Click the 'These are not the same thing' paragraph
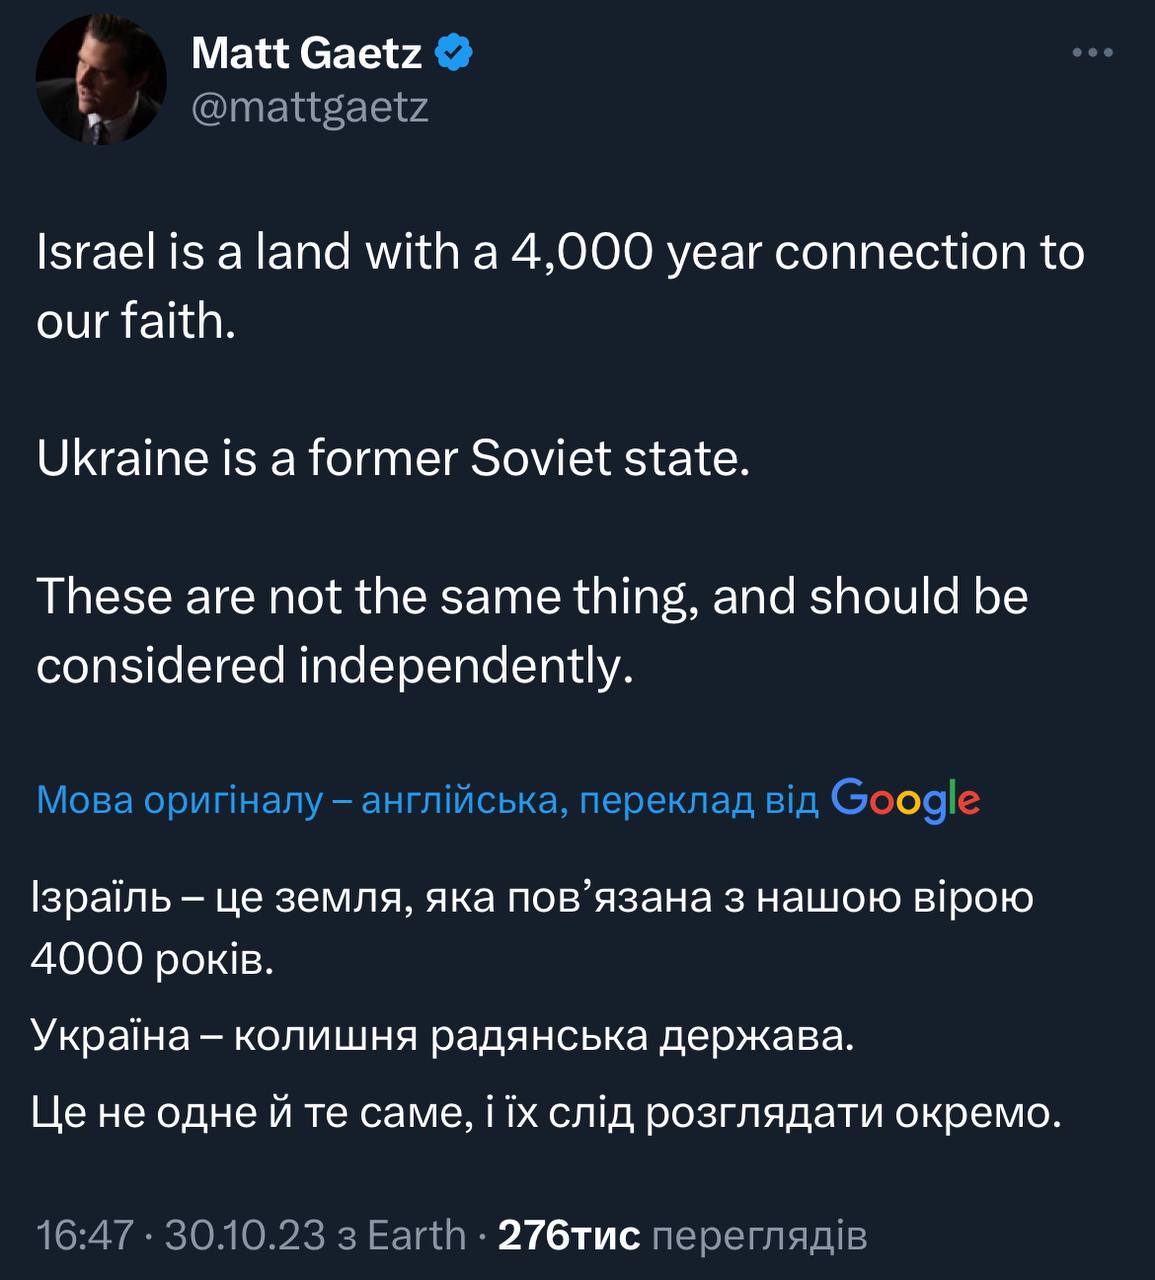1155x1280 pixels. (x=532, y=597)
